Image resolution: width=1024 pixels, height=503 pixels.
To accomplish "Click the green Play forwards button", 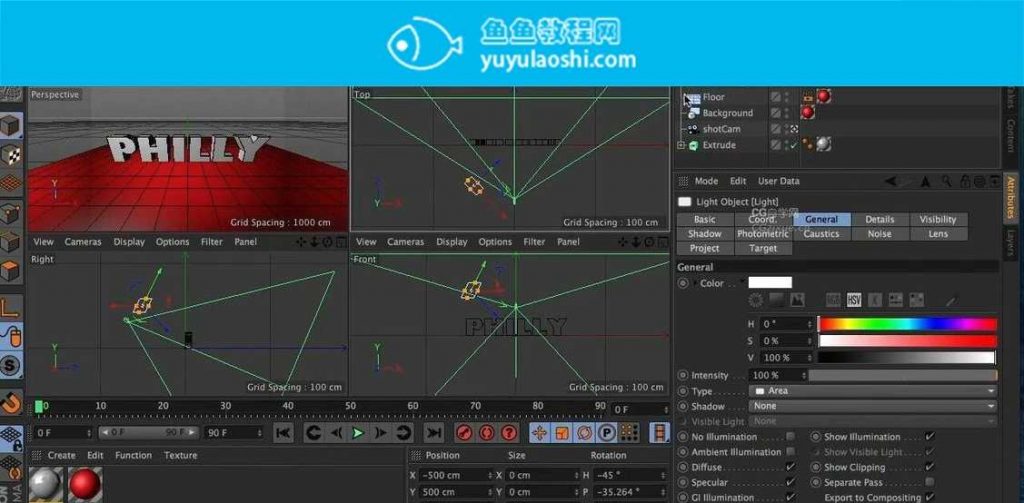I will click(357, 433).
